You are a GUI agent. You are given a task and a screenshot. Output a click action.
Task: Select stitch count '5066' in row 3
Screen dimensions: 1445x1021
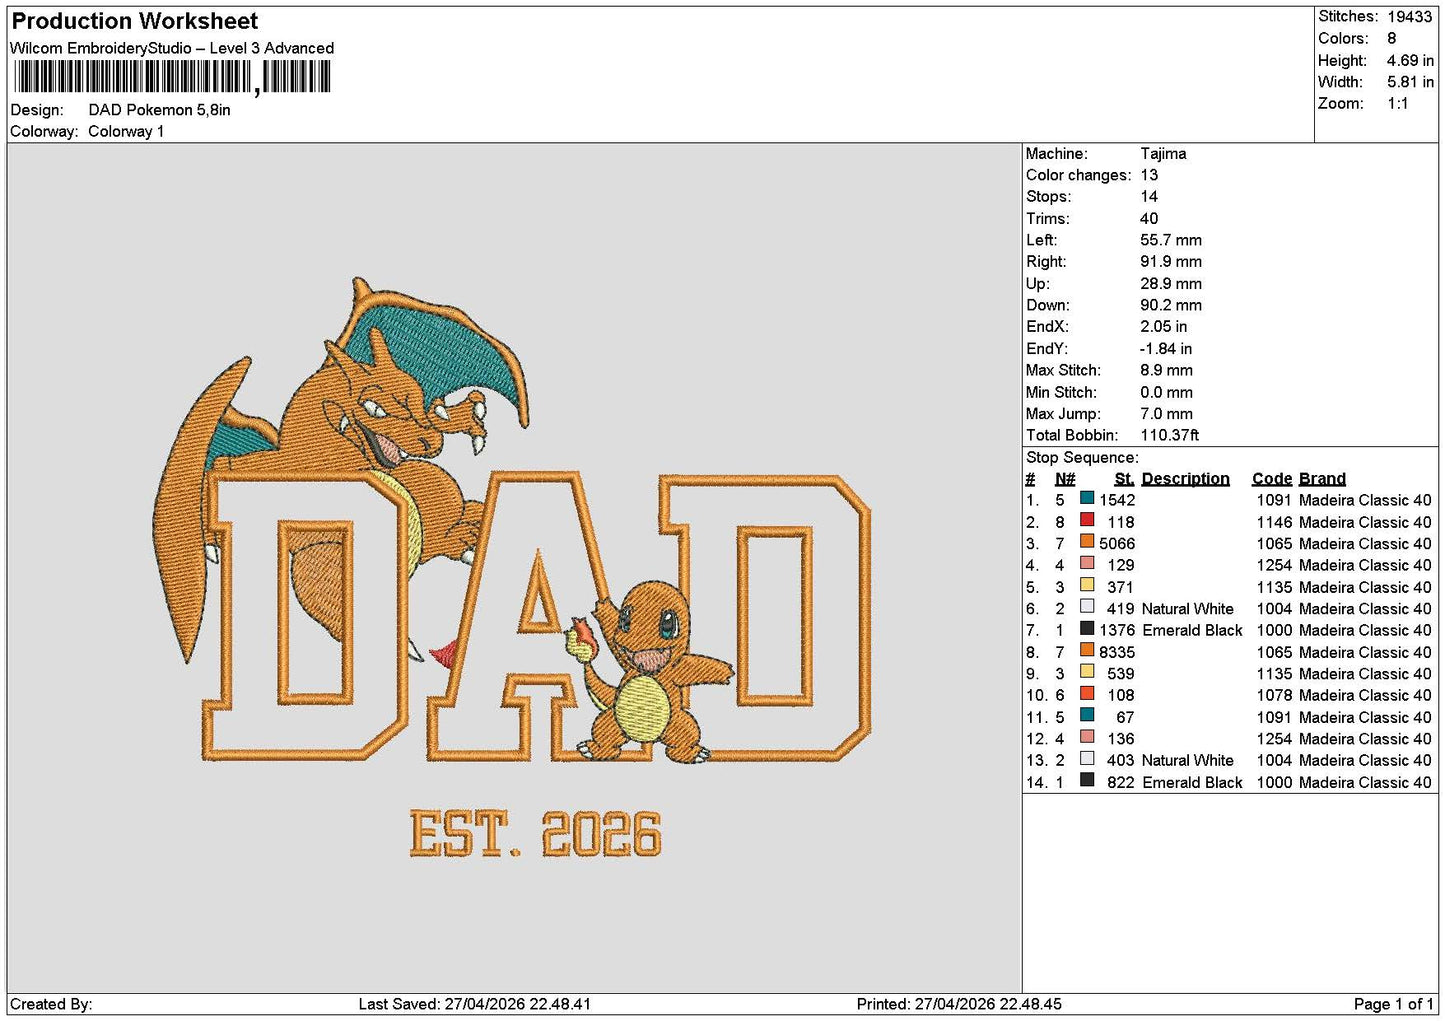tap(1117, 544)
